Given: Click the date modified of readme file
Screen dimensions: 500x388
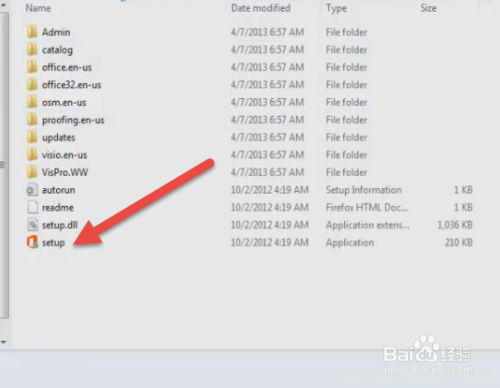Looking at the screenshot, I should [x=270, y=207].
